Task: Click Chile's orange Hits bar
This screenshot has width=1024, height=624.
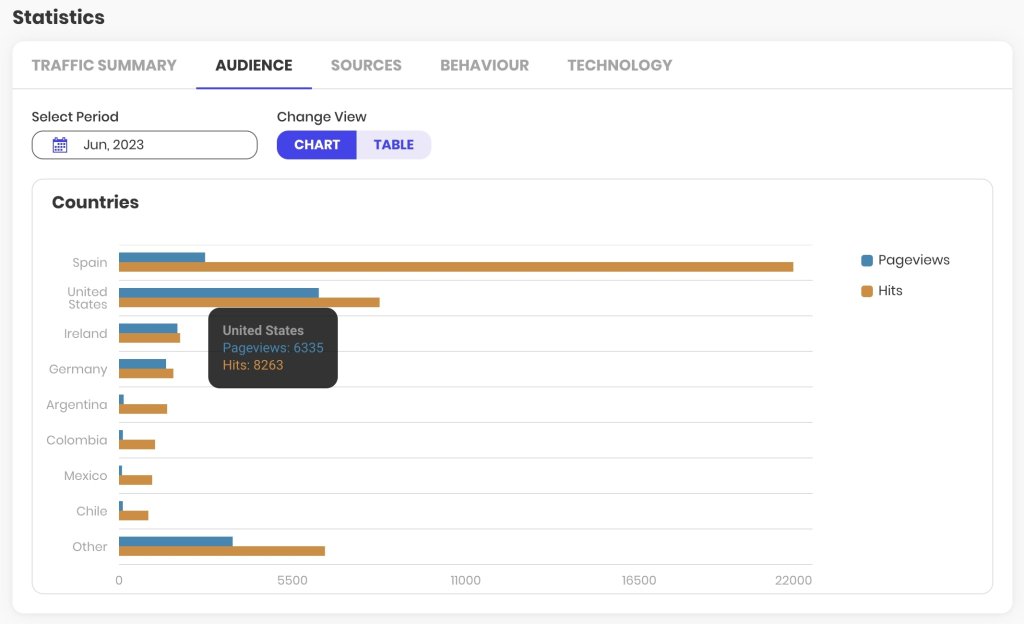Action: click(134, 516)
